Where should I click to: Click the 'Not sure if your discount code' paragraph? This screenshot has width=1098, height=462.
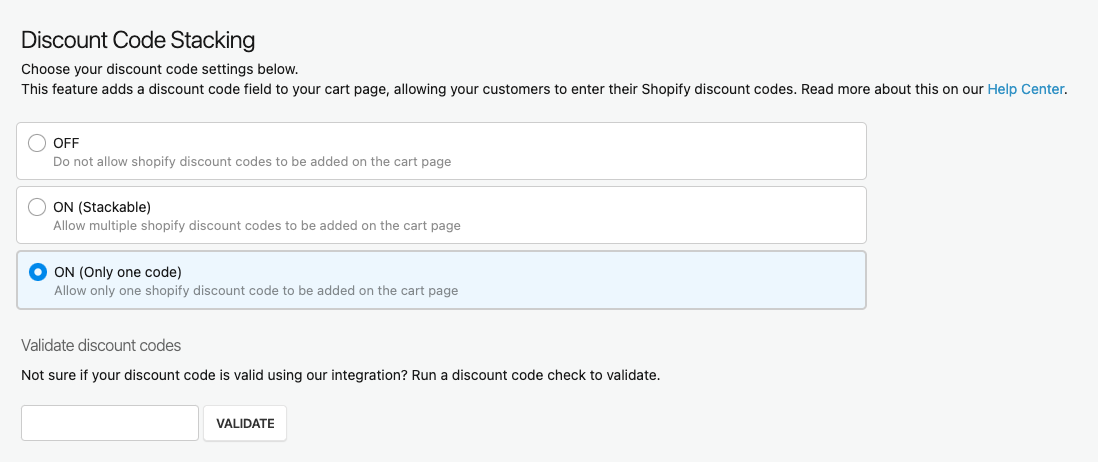pyautogui.click(x=341, y=375)
